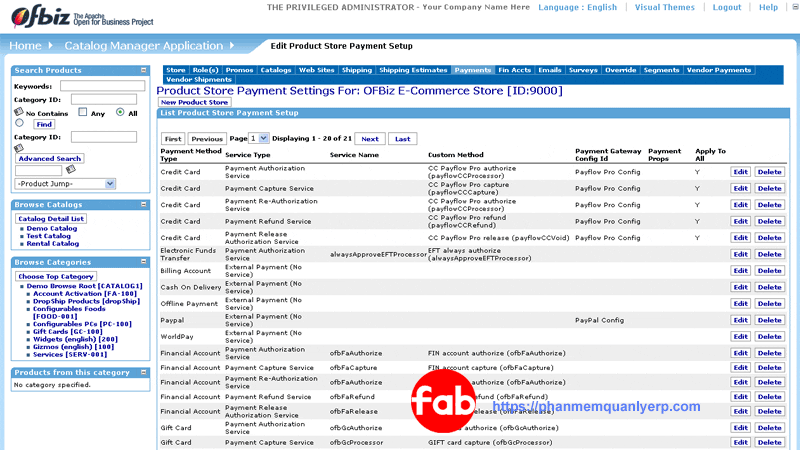The height and width of the screenshot is (450, 800).
Task: Click the Logout link
Action: pyautogui.click(x=727, y=7)
